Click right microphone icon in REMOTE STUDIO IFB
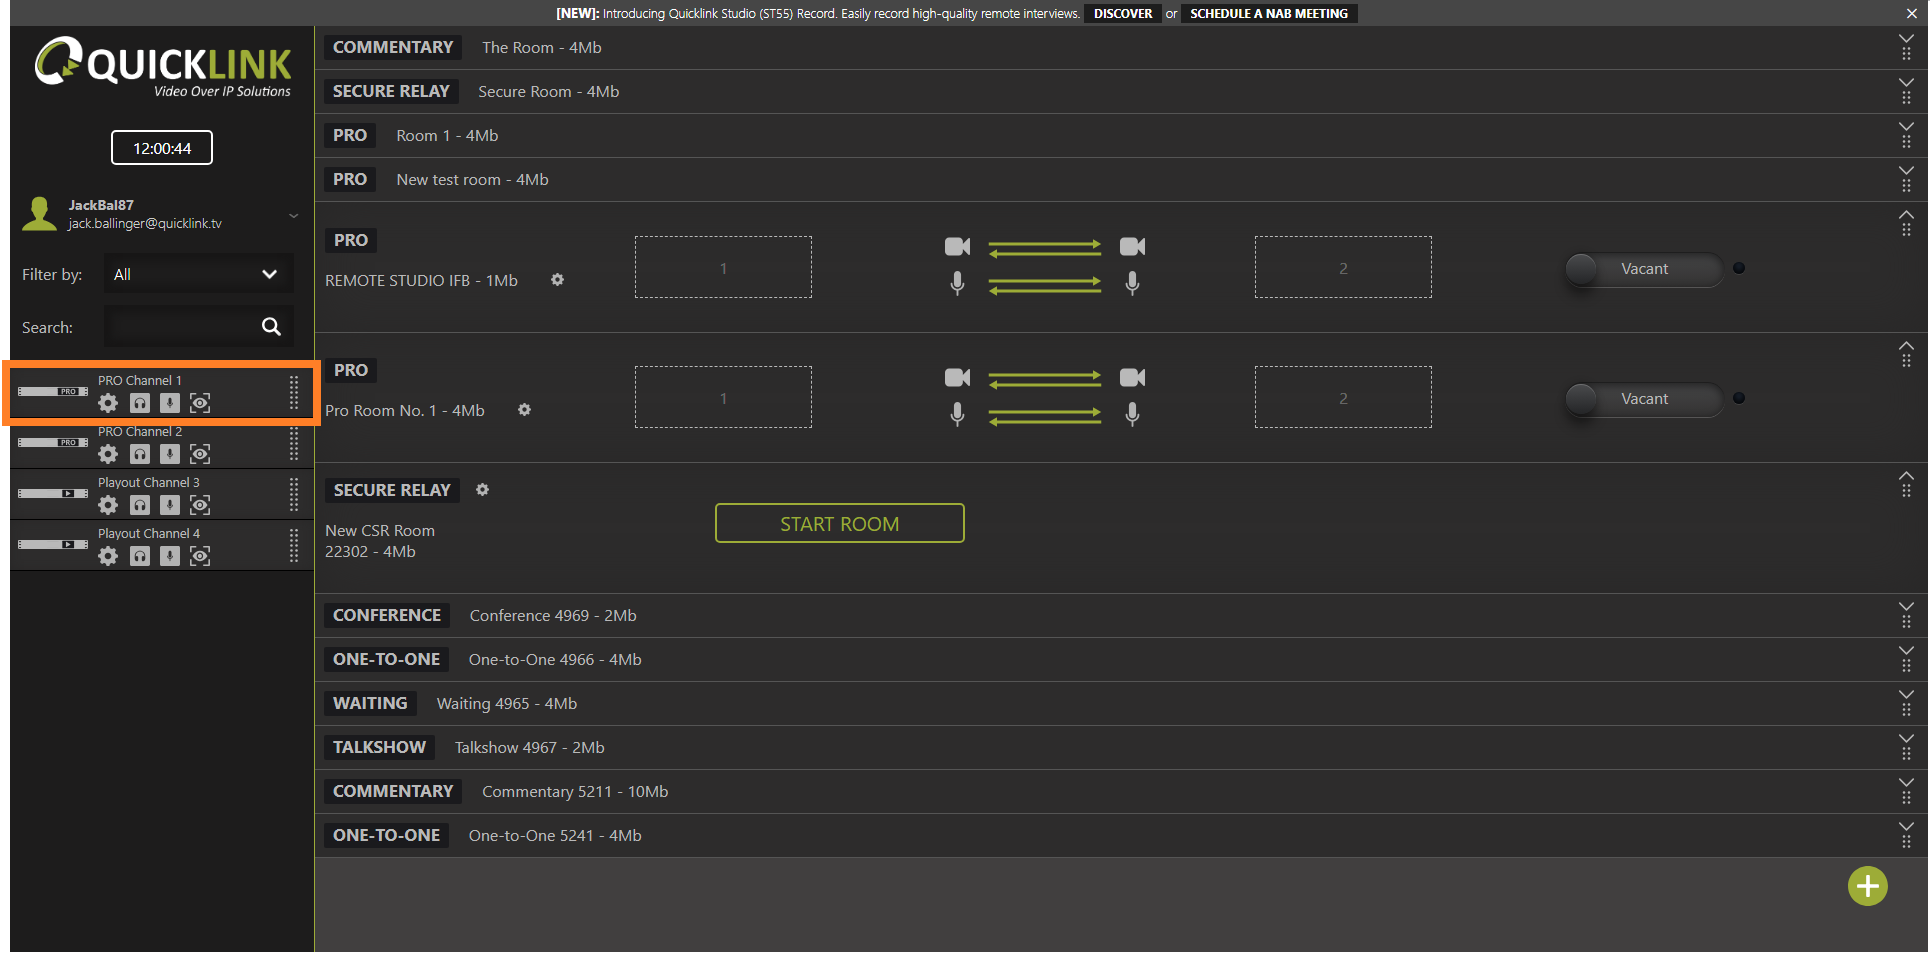This screenshot has height=954, width=1930. (1132, 284)
